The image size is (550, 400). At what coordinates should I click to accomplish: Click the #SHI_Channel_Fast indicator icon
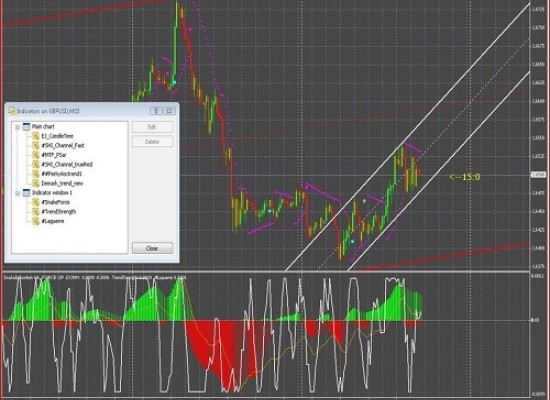[x=35, y=146]
